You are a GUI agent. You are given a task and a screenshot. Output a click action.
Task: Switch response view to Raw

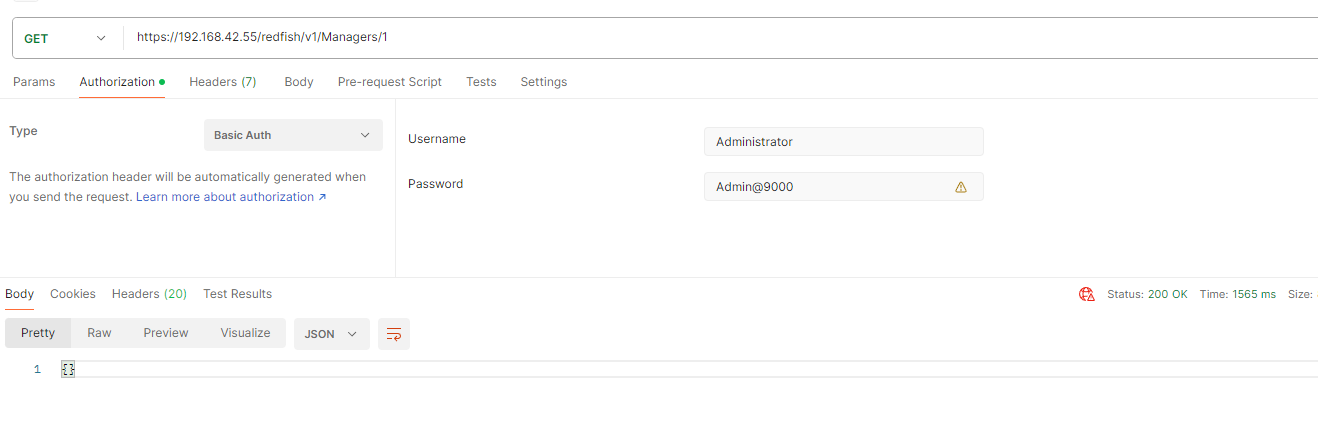99,333
